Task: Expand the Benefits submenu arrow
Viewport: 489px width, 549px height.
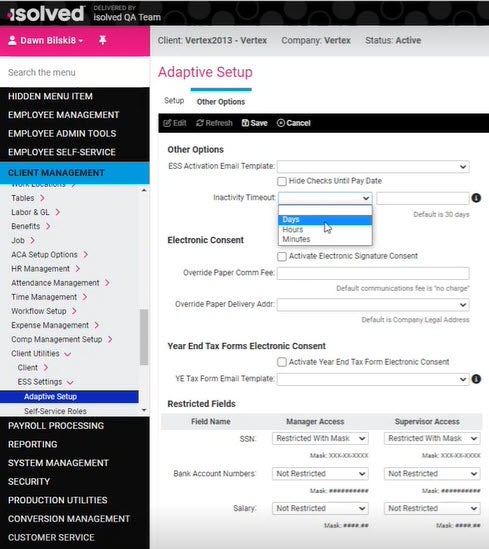Action: [48, 226]
